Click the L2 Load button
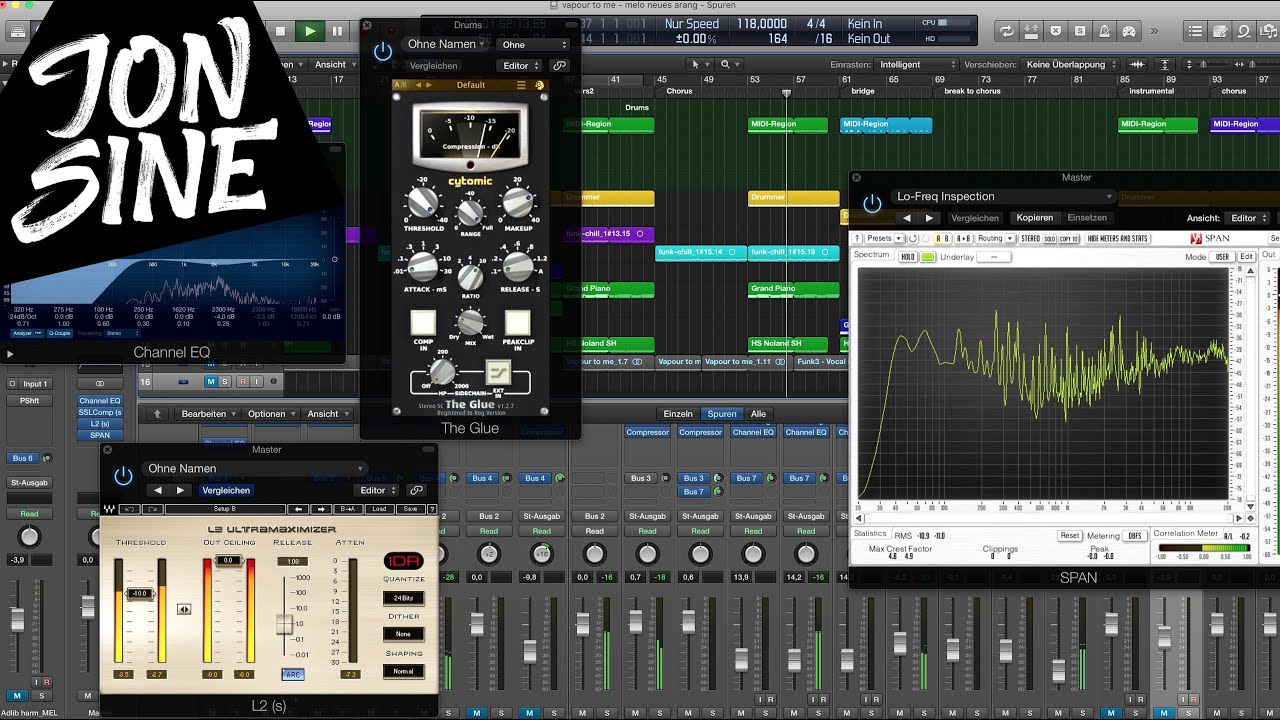Image resolution: width=1280 pixels, height=720 pixels. point(379,509)
